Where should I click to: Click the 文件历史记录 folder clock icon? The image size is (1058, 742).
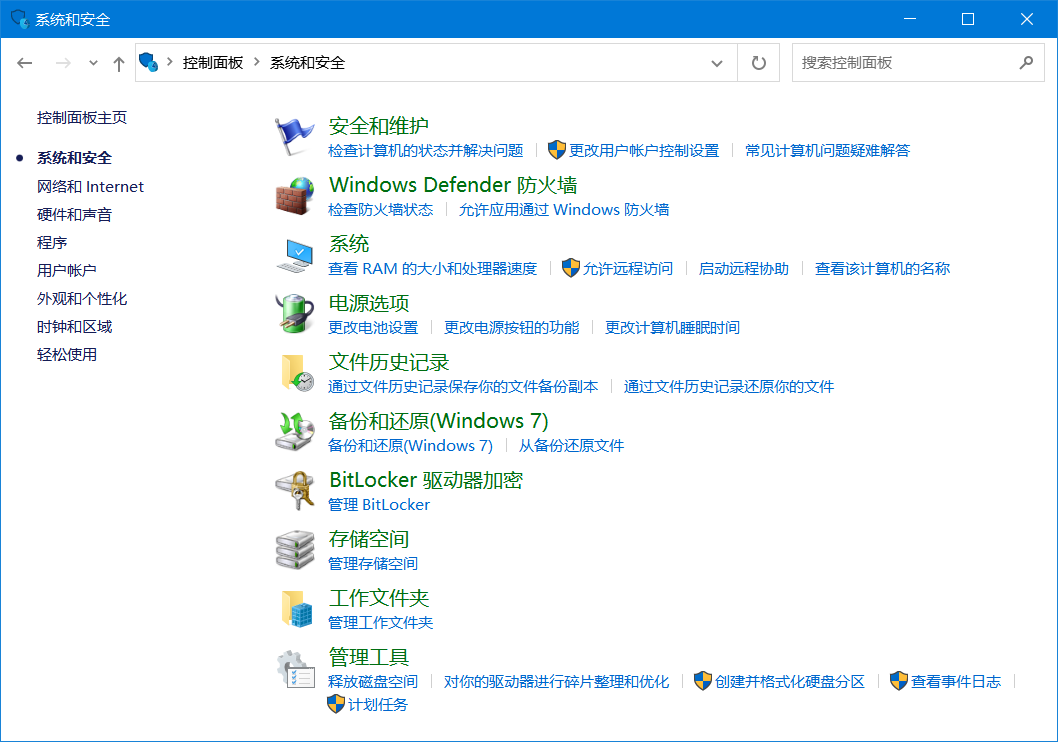(295, 373)
